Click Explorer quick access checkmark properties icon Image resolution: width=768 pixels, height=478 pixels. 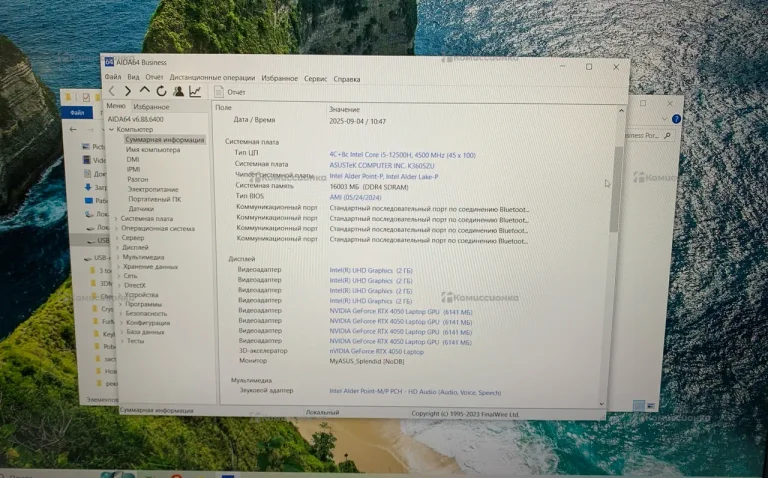pos(86,97)
